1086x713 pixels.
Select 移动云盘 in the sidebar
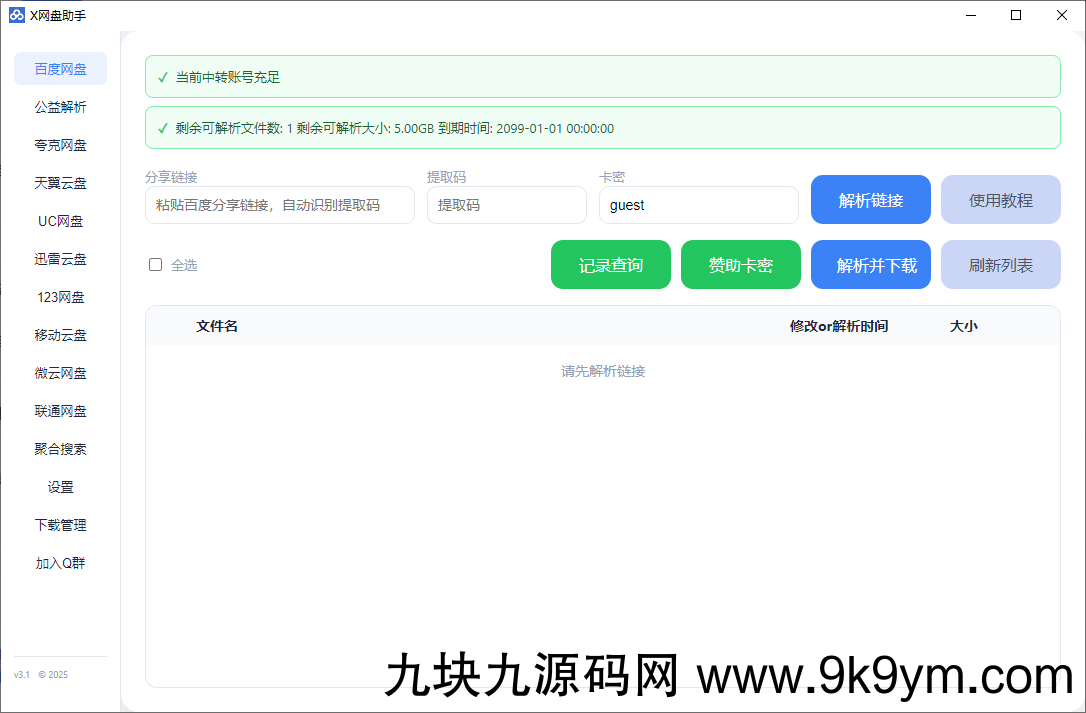tap(60, 334)
